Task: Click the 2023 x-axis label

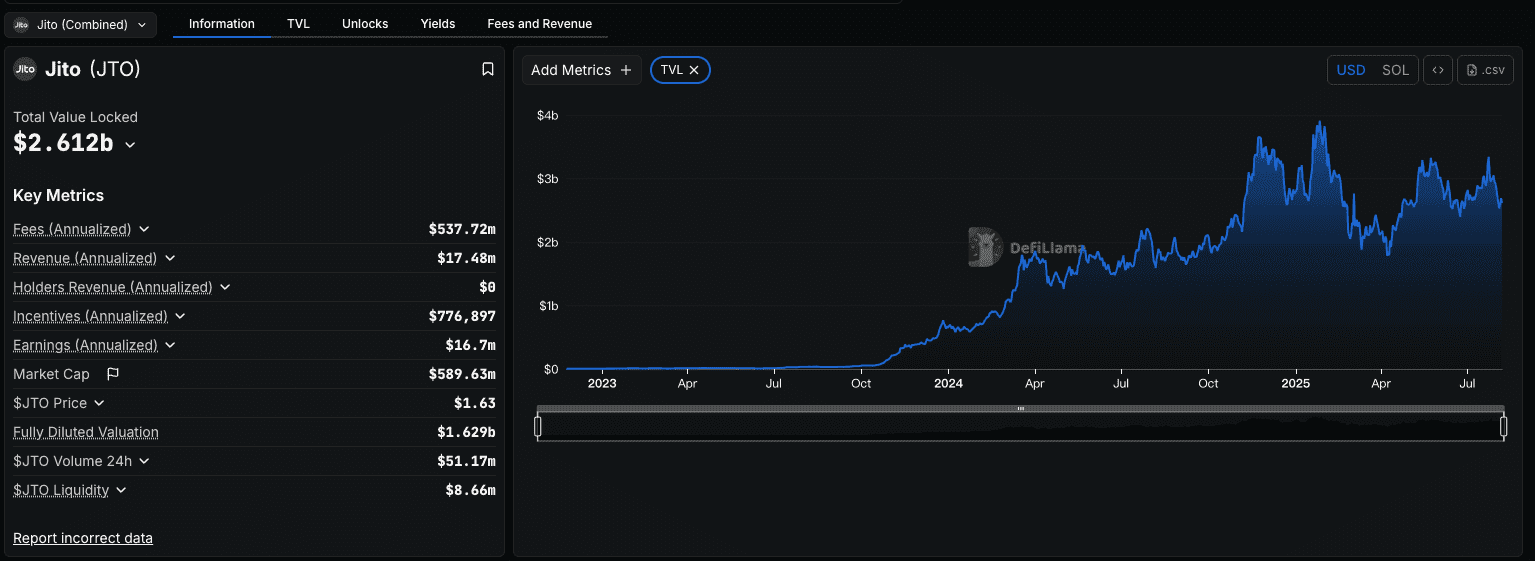Action: [x=602, y=383]
